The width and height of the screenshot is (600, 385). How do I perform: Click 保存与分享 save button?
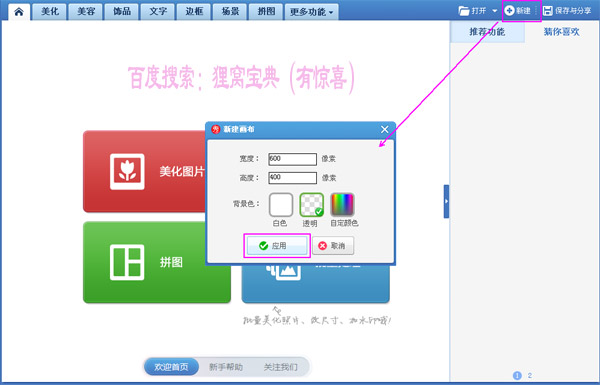[567, 11]
